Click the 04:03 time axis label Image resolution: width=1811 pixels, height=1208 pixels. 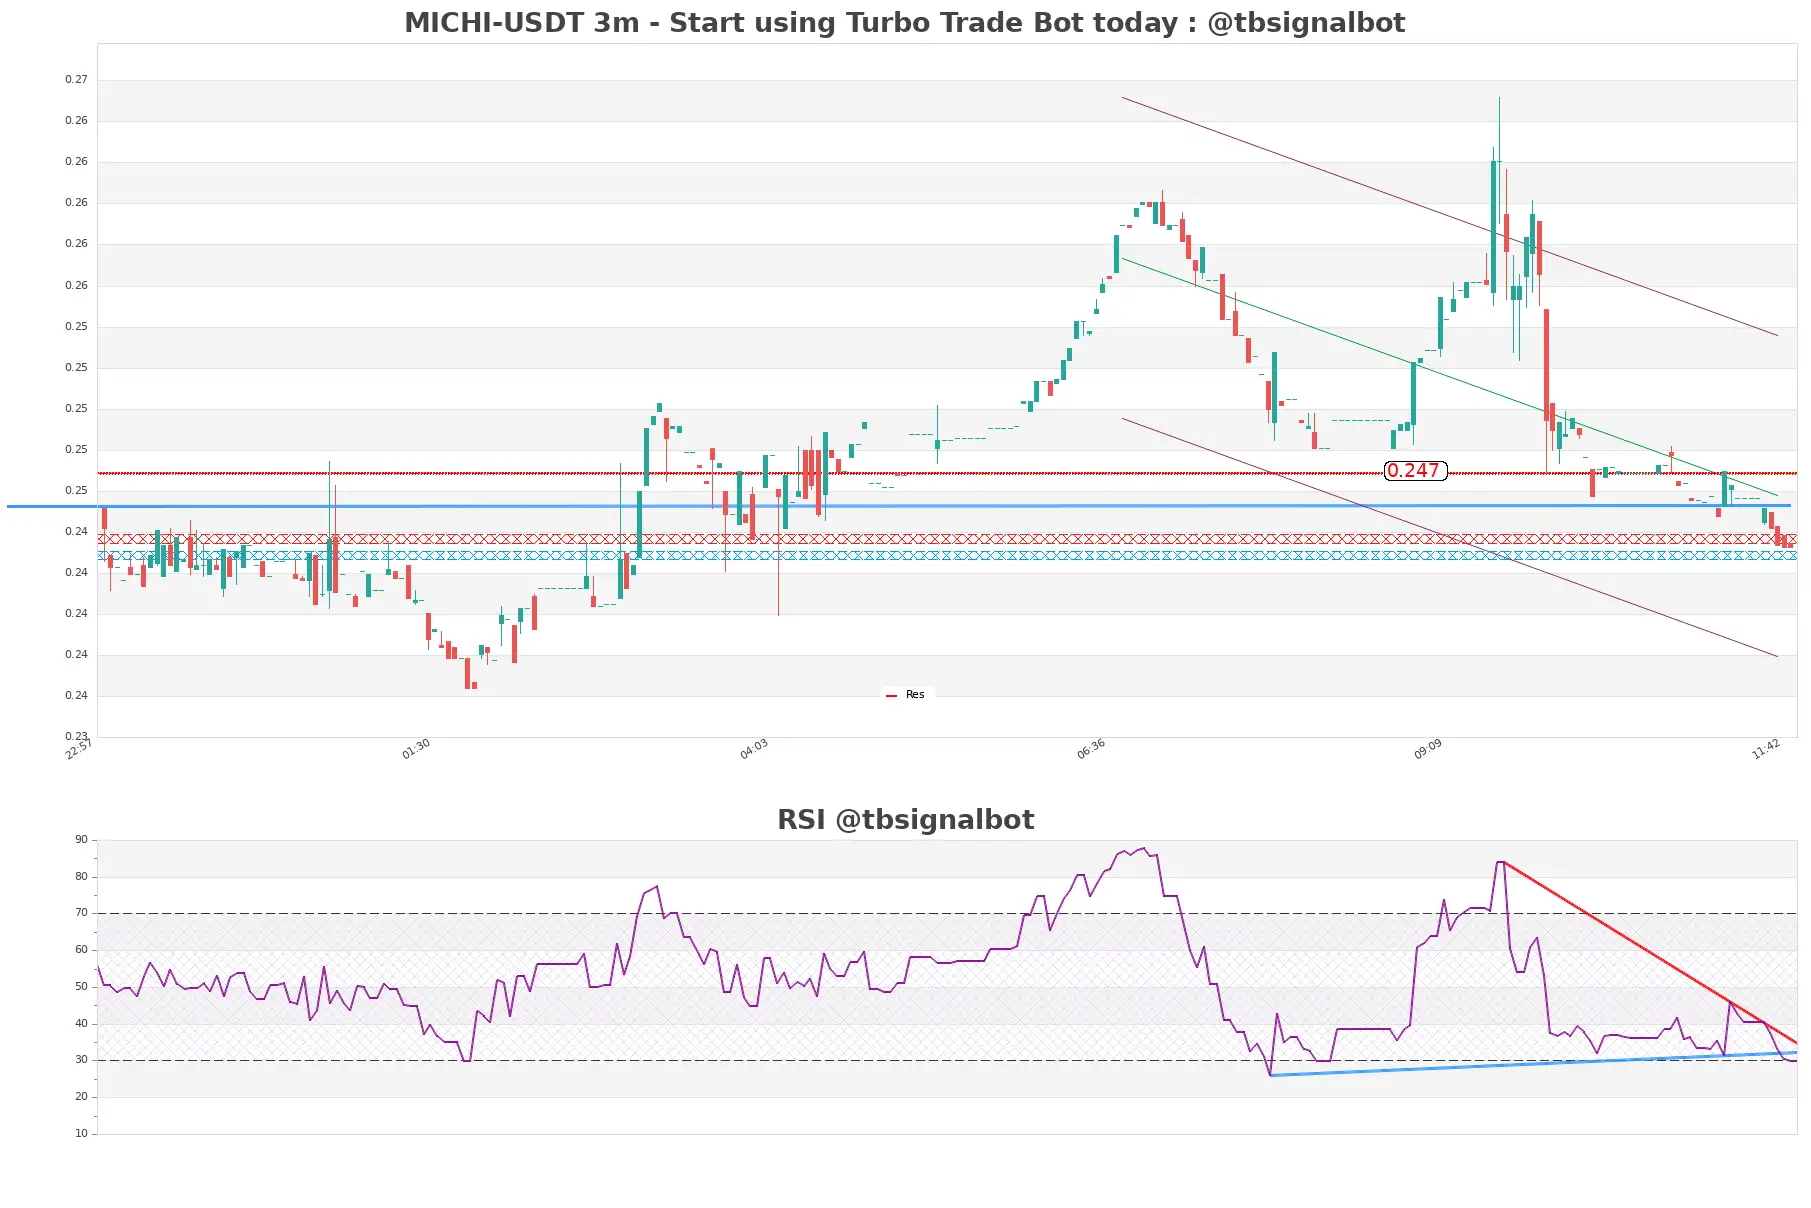pos(754,749)
